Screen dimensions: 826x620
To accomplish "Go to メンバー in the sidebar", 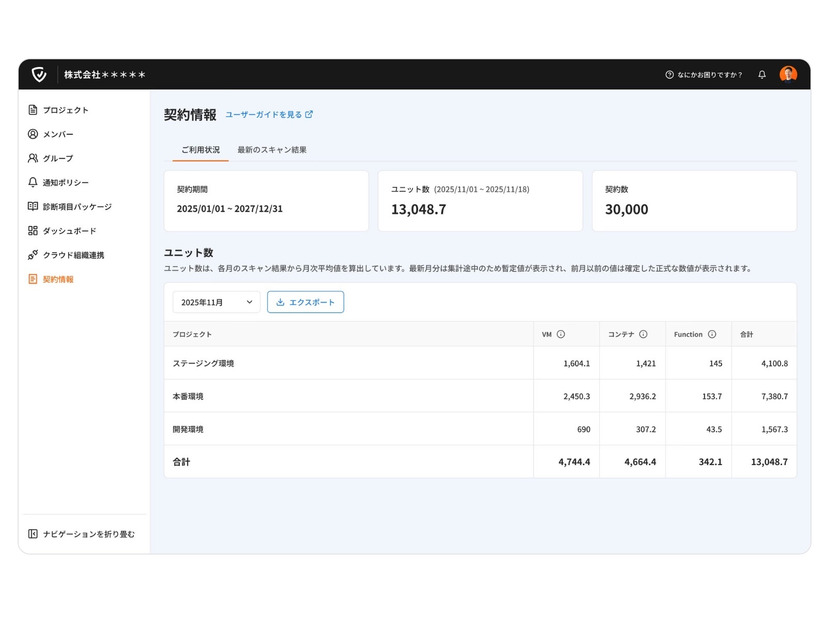I will click(58, 134).
